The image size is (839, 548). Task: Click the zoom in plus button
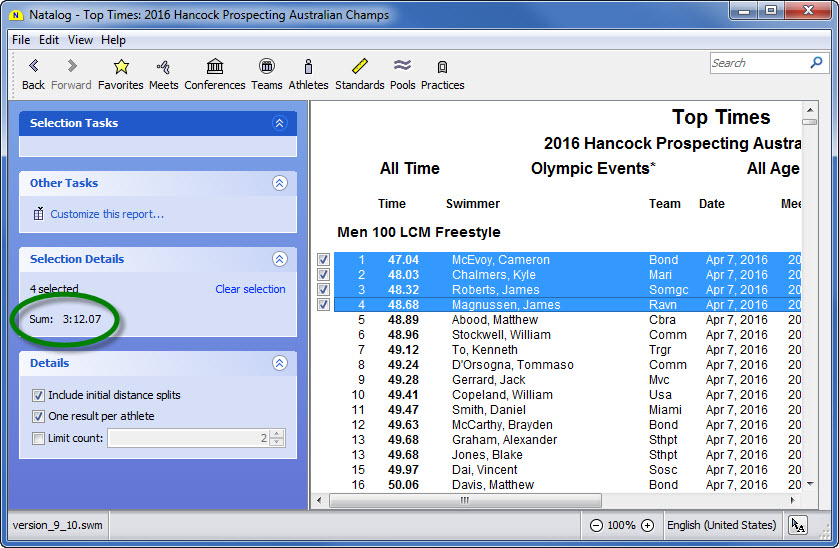(647, 525)
